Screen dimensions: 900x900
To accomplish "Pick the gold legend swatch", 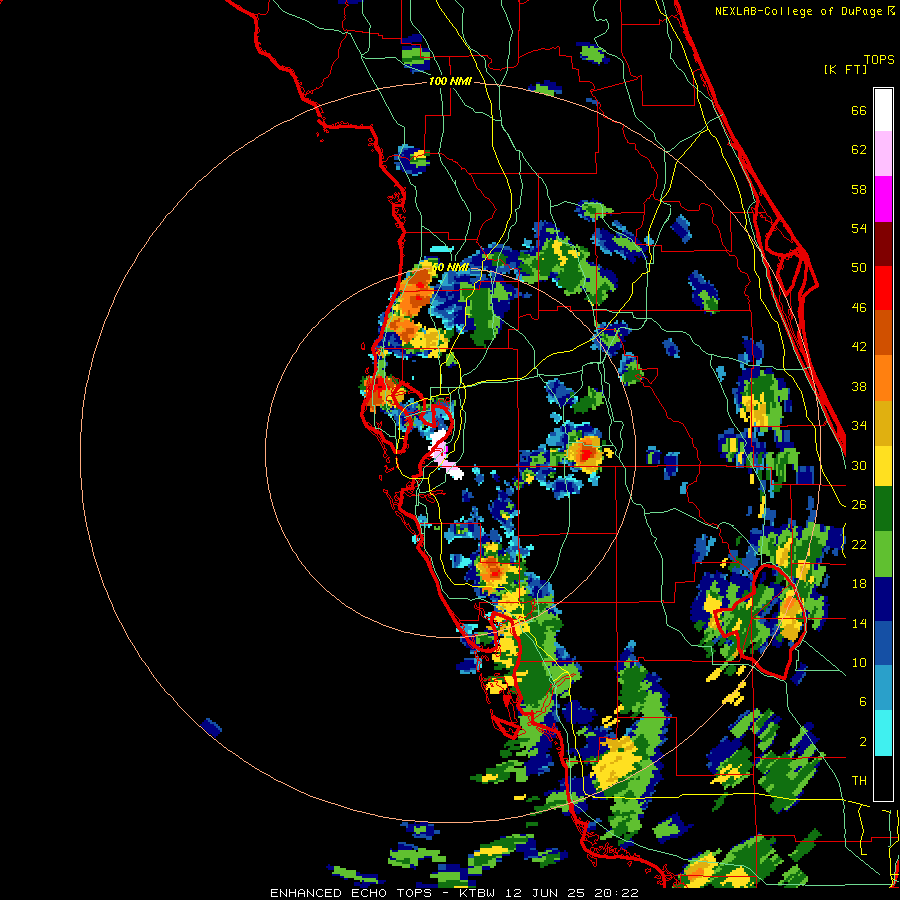I will click(883, 423).
